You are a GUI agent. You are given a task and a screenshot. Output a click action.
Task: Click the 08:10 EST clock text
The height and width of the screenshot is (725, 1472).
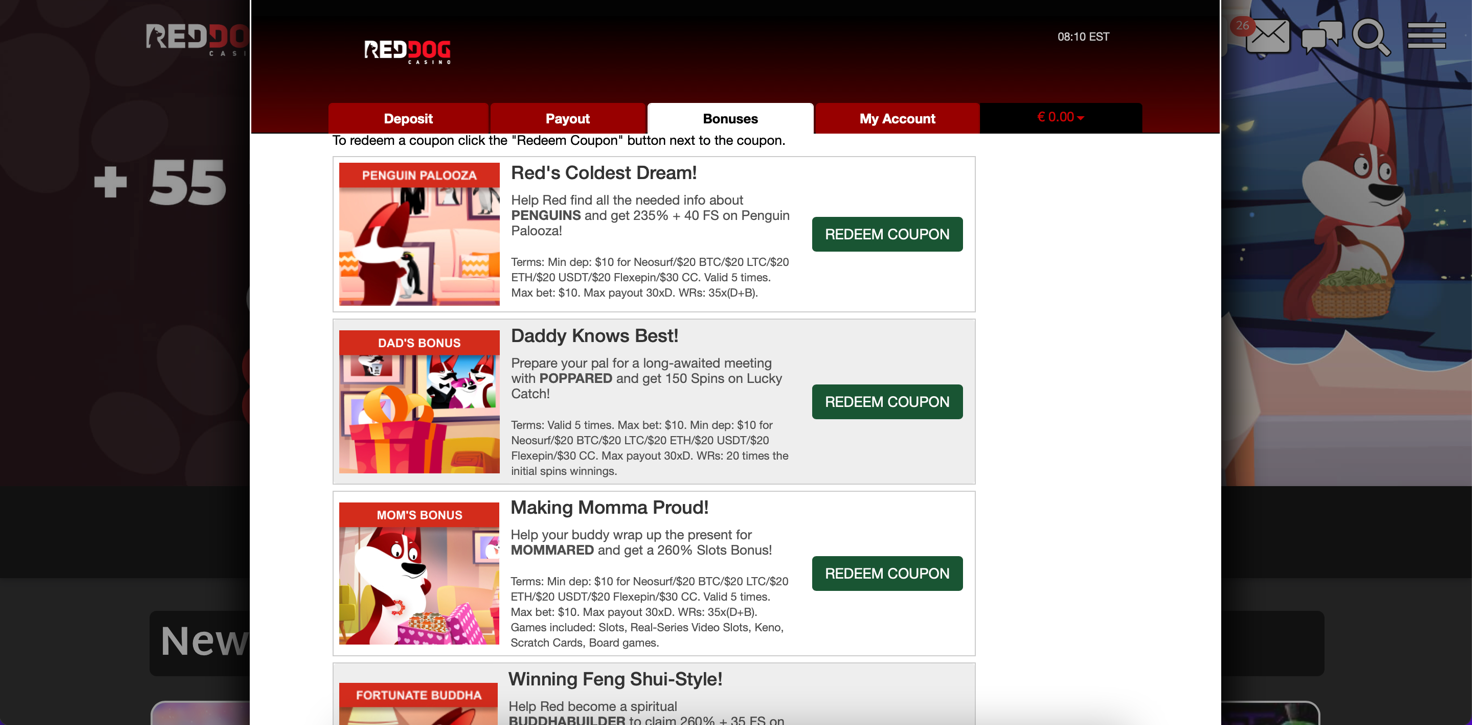[1083, 37]
